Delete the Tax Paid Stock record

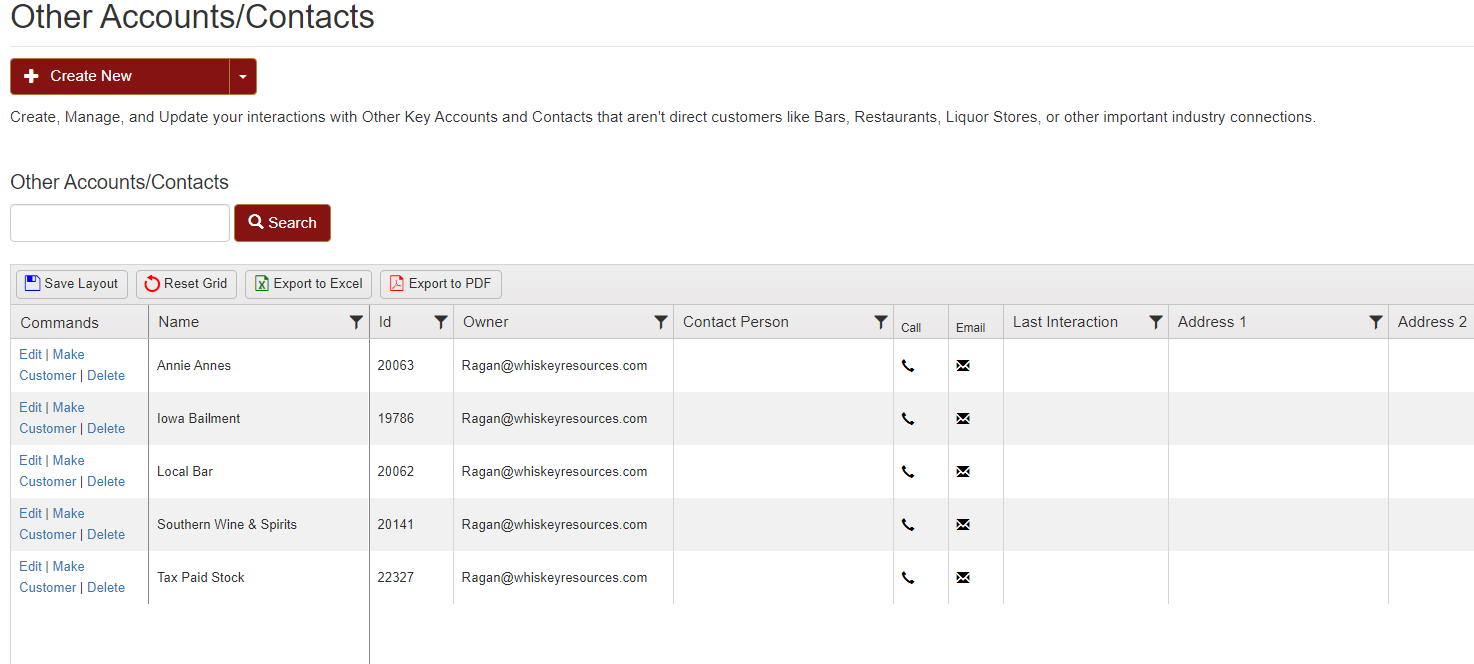click(106, 588)
